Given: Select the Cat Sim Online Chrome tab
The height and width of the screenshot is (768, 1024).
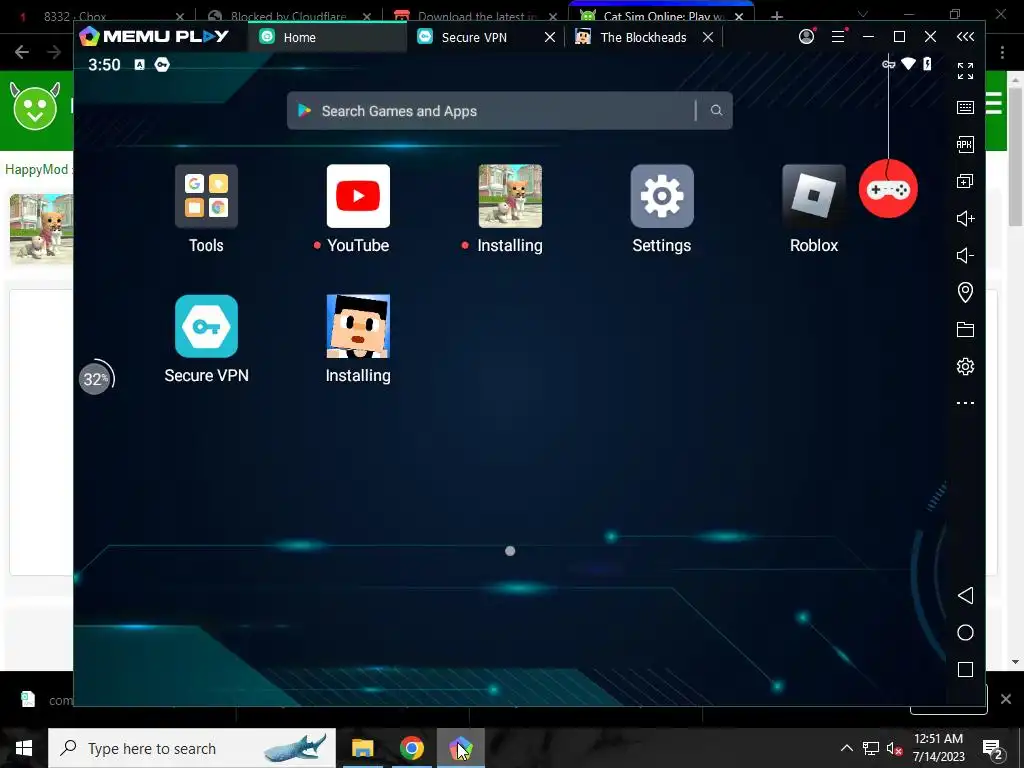Looking at the screenshot, I should click(662, 14).
